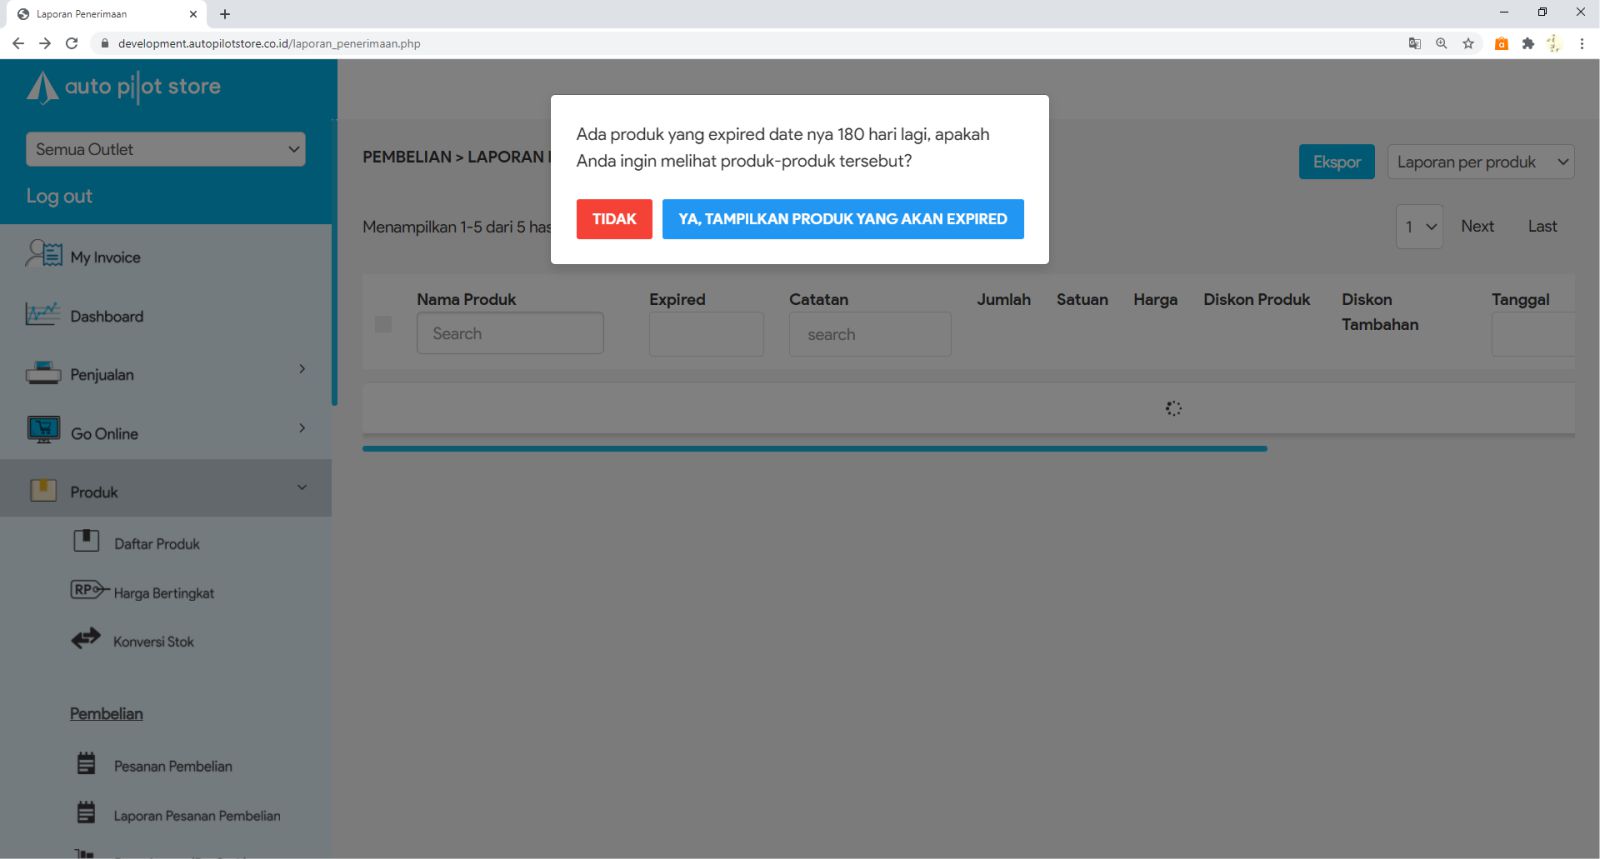Open the Dashboard chart icon

[x=43, y=314]
